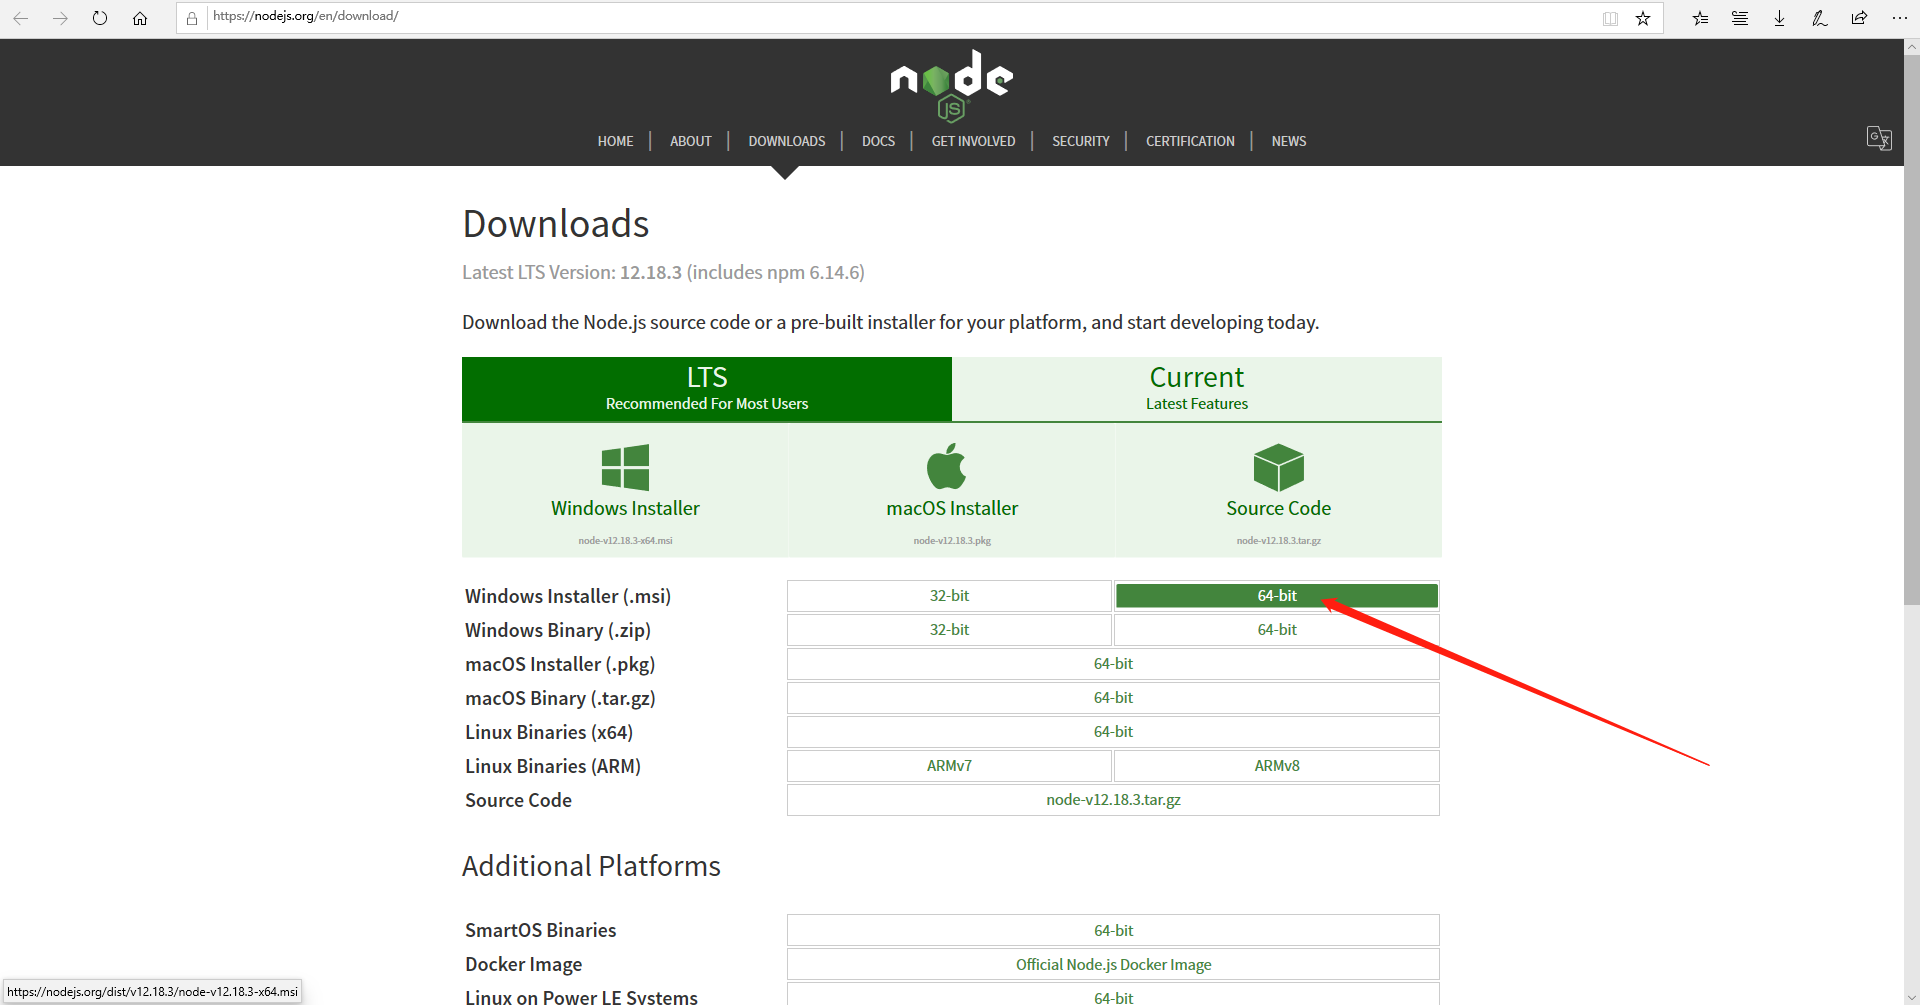Open Windows Ink Workspace pen icon

click(x=1819, y=17)
